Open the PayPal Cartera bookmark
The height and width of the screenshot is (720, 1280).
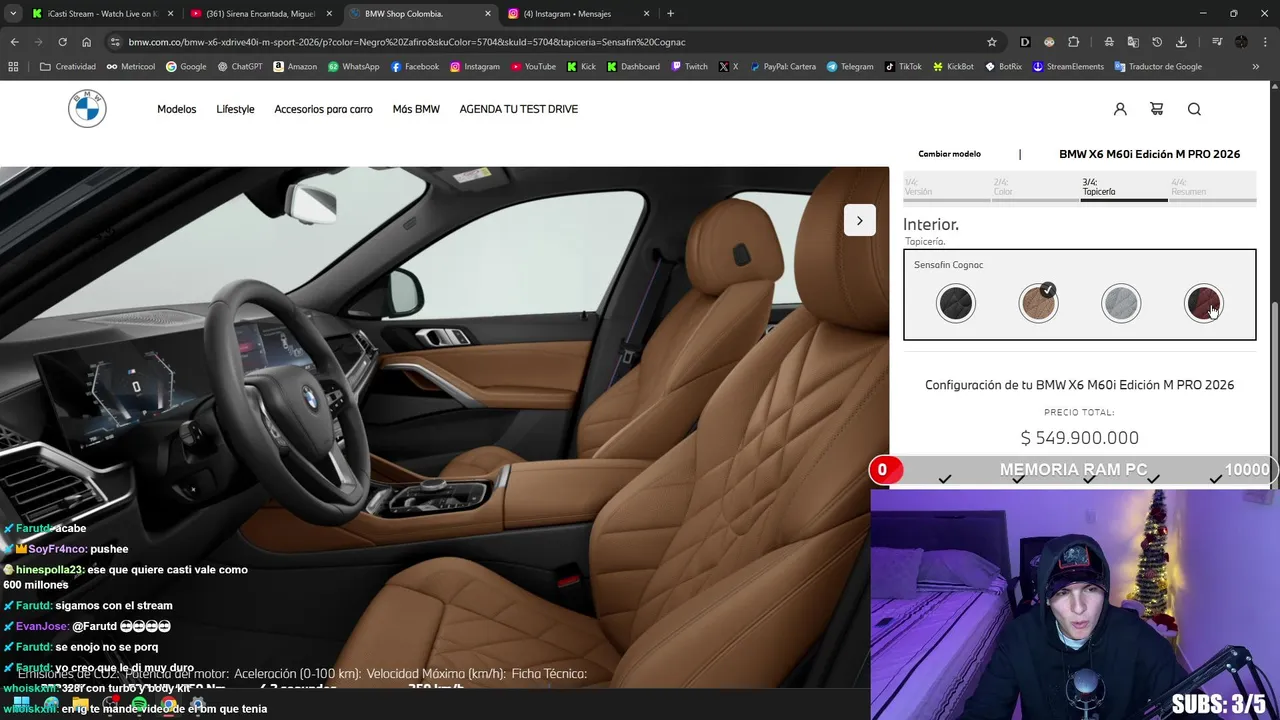[x=781, y=67]
